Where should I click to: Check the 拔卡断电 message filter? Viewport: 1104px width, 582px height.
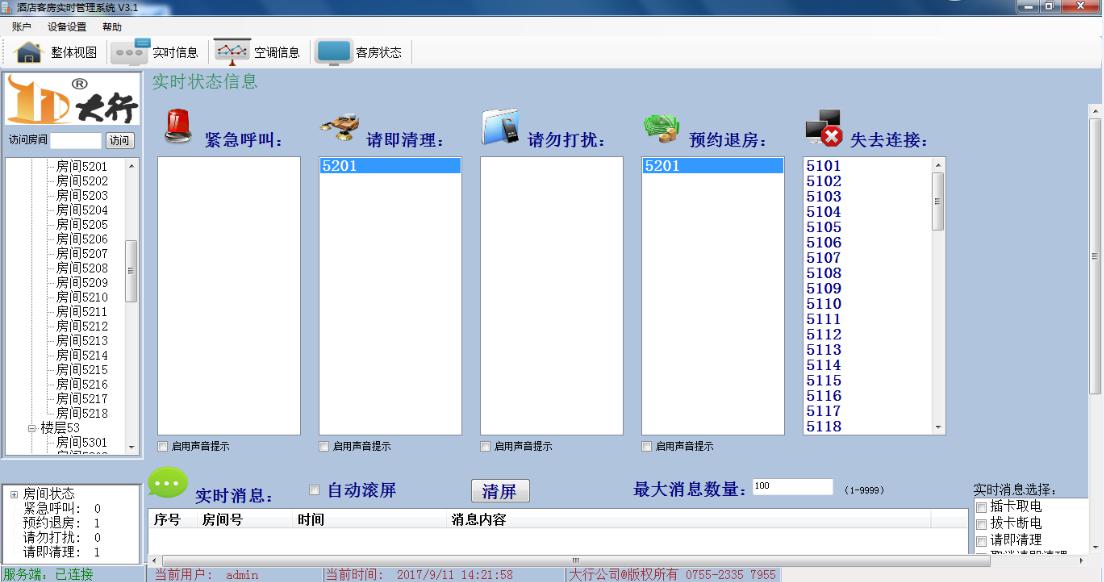[981, 524]
